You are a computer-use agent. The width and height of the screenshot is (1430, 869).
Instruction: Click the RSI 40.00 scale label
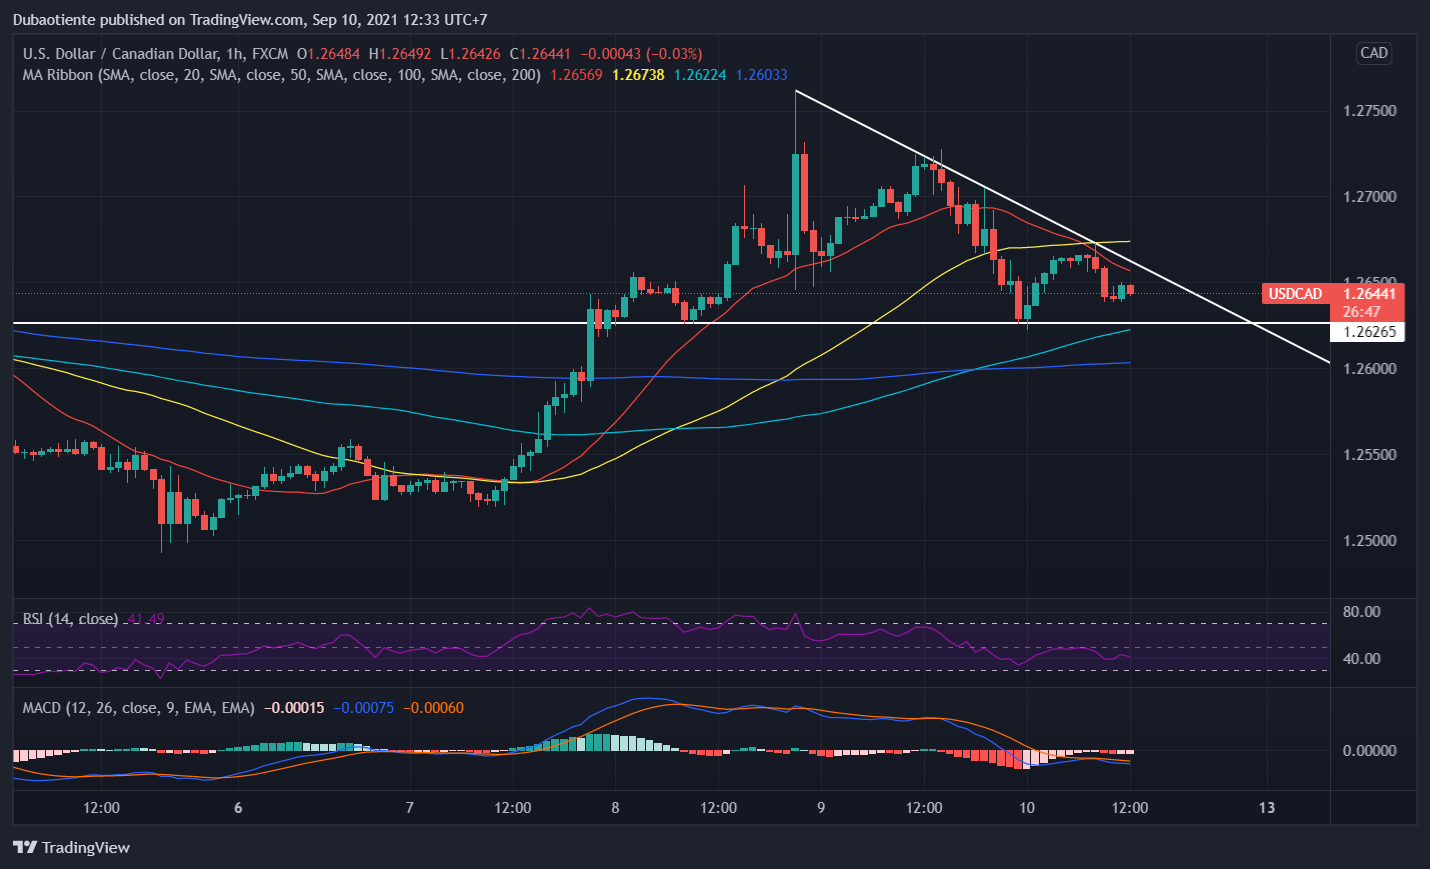(x=1361, y=659)
